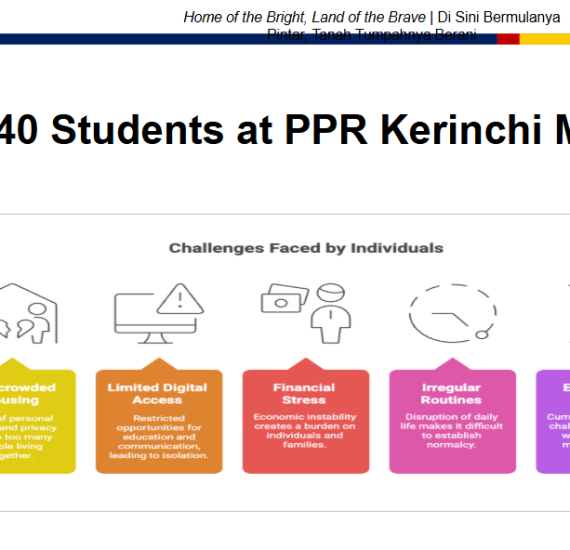Click the 'Financial Stress' card title
The image size is (570, 550).
click(x=304, y=394)
